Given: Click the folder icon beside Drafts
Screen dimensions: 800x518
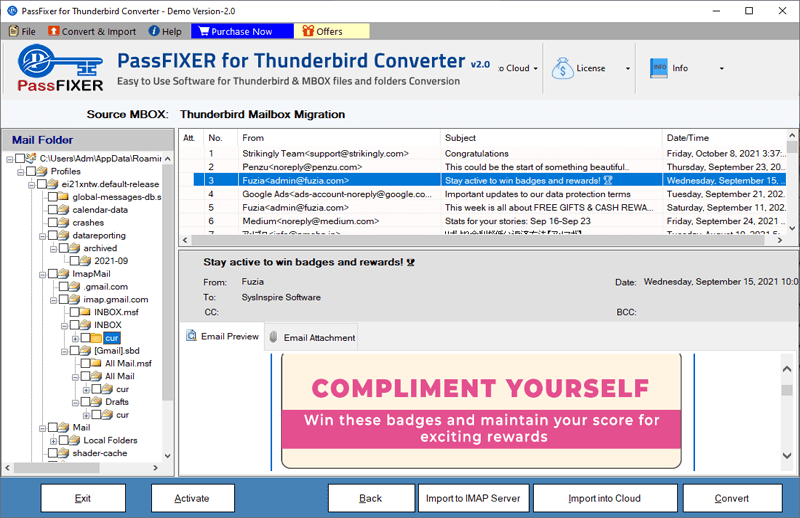Looking at the screenshot, I should (x=96, y=402).
